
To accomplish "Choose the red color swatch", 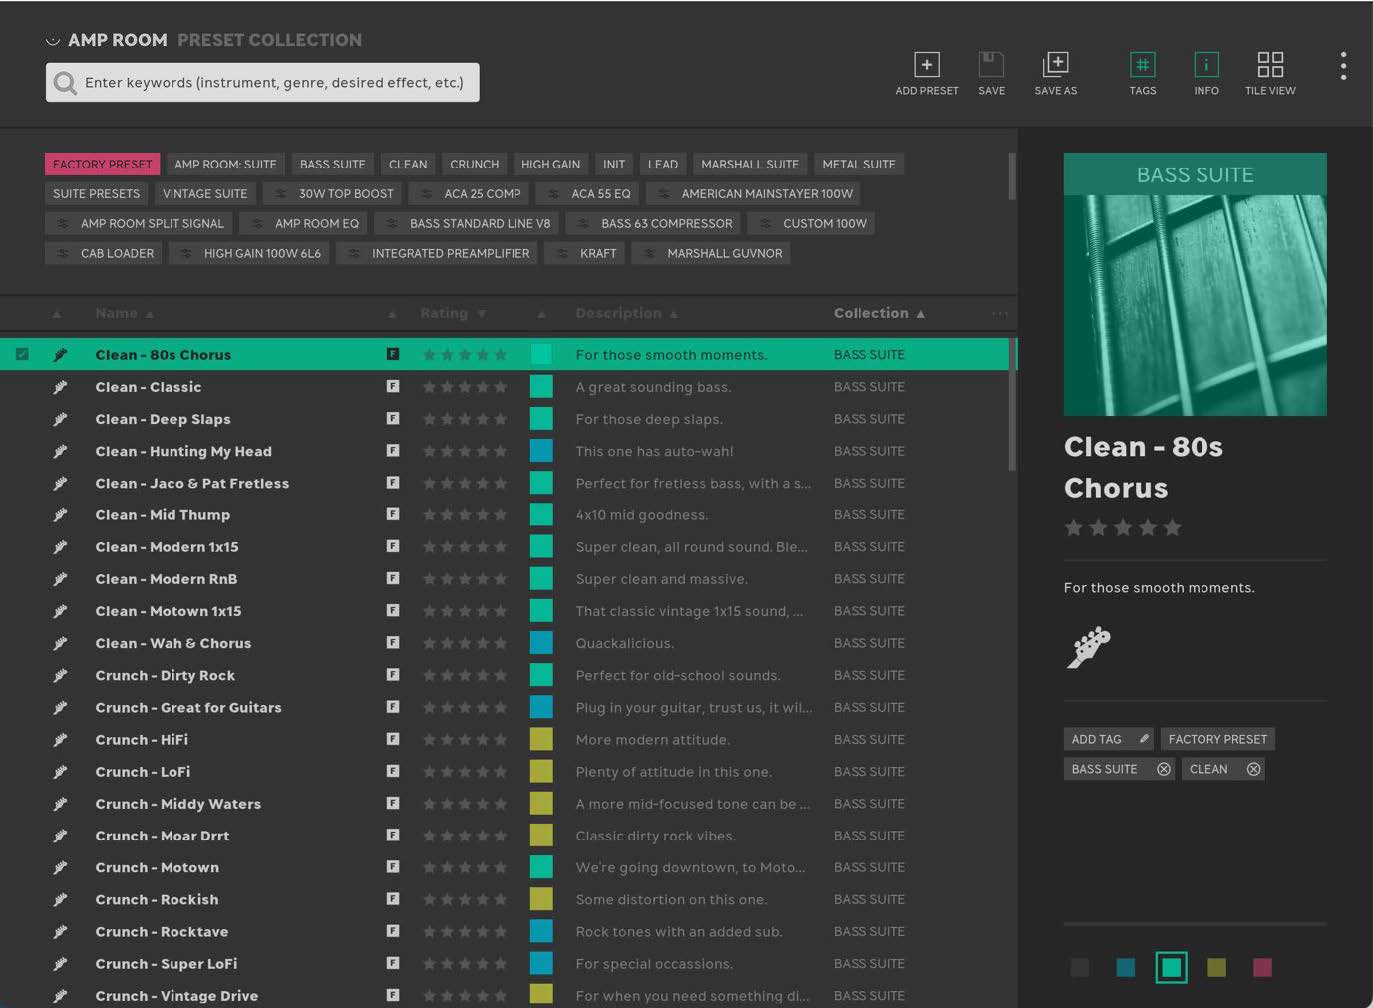I will click(1262, 967).
